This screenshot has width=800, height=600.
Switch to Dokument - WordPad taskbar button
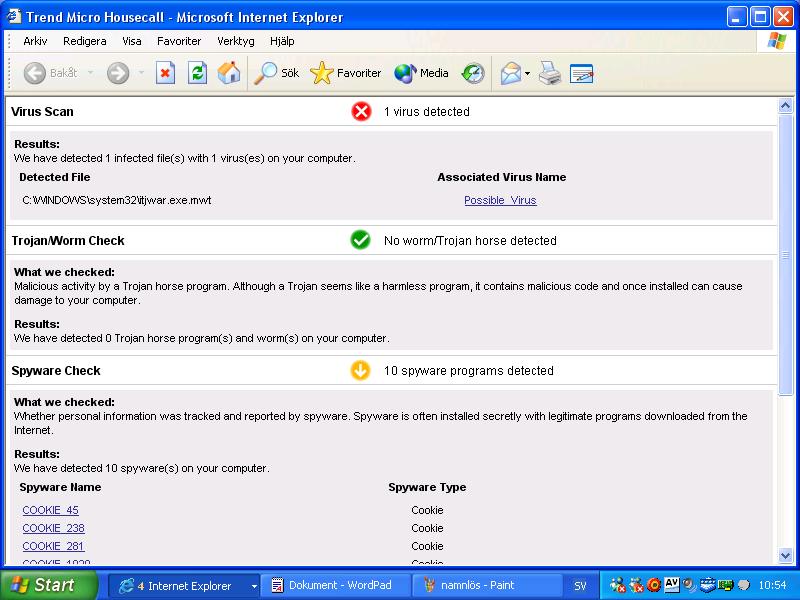[x=335, y=585]
